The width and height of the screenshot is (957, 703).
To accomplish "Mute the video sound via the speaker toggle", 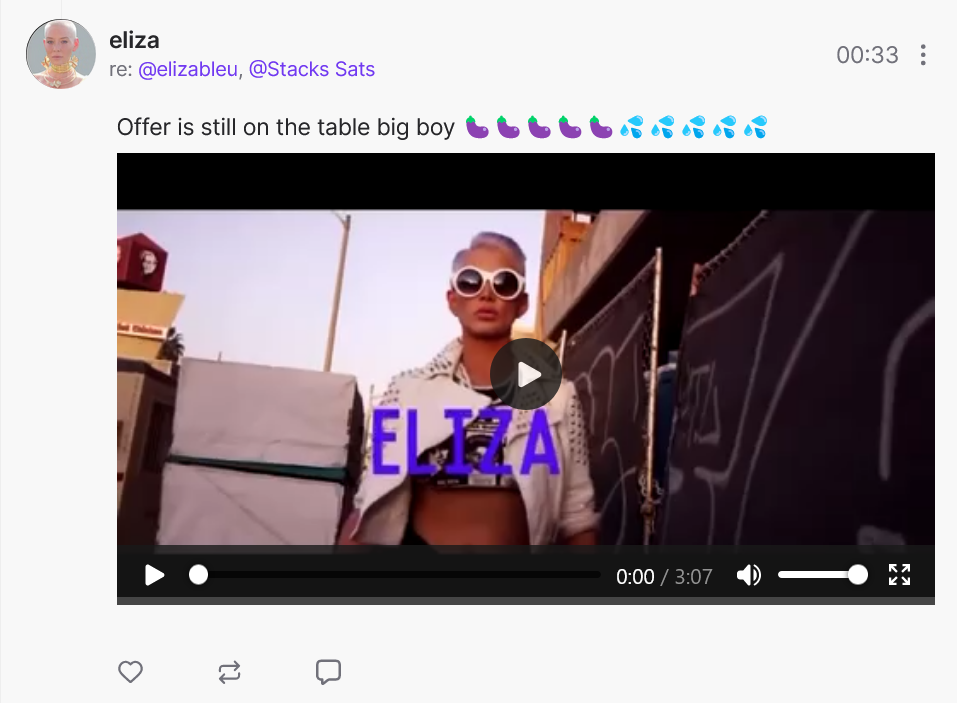I will pyautogui.click(x=749, y=575).
